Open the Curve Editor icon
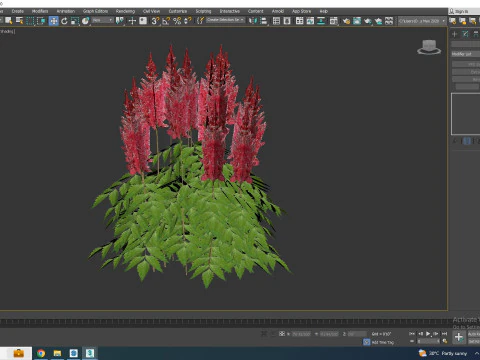 tap(310, 21)
